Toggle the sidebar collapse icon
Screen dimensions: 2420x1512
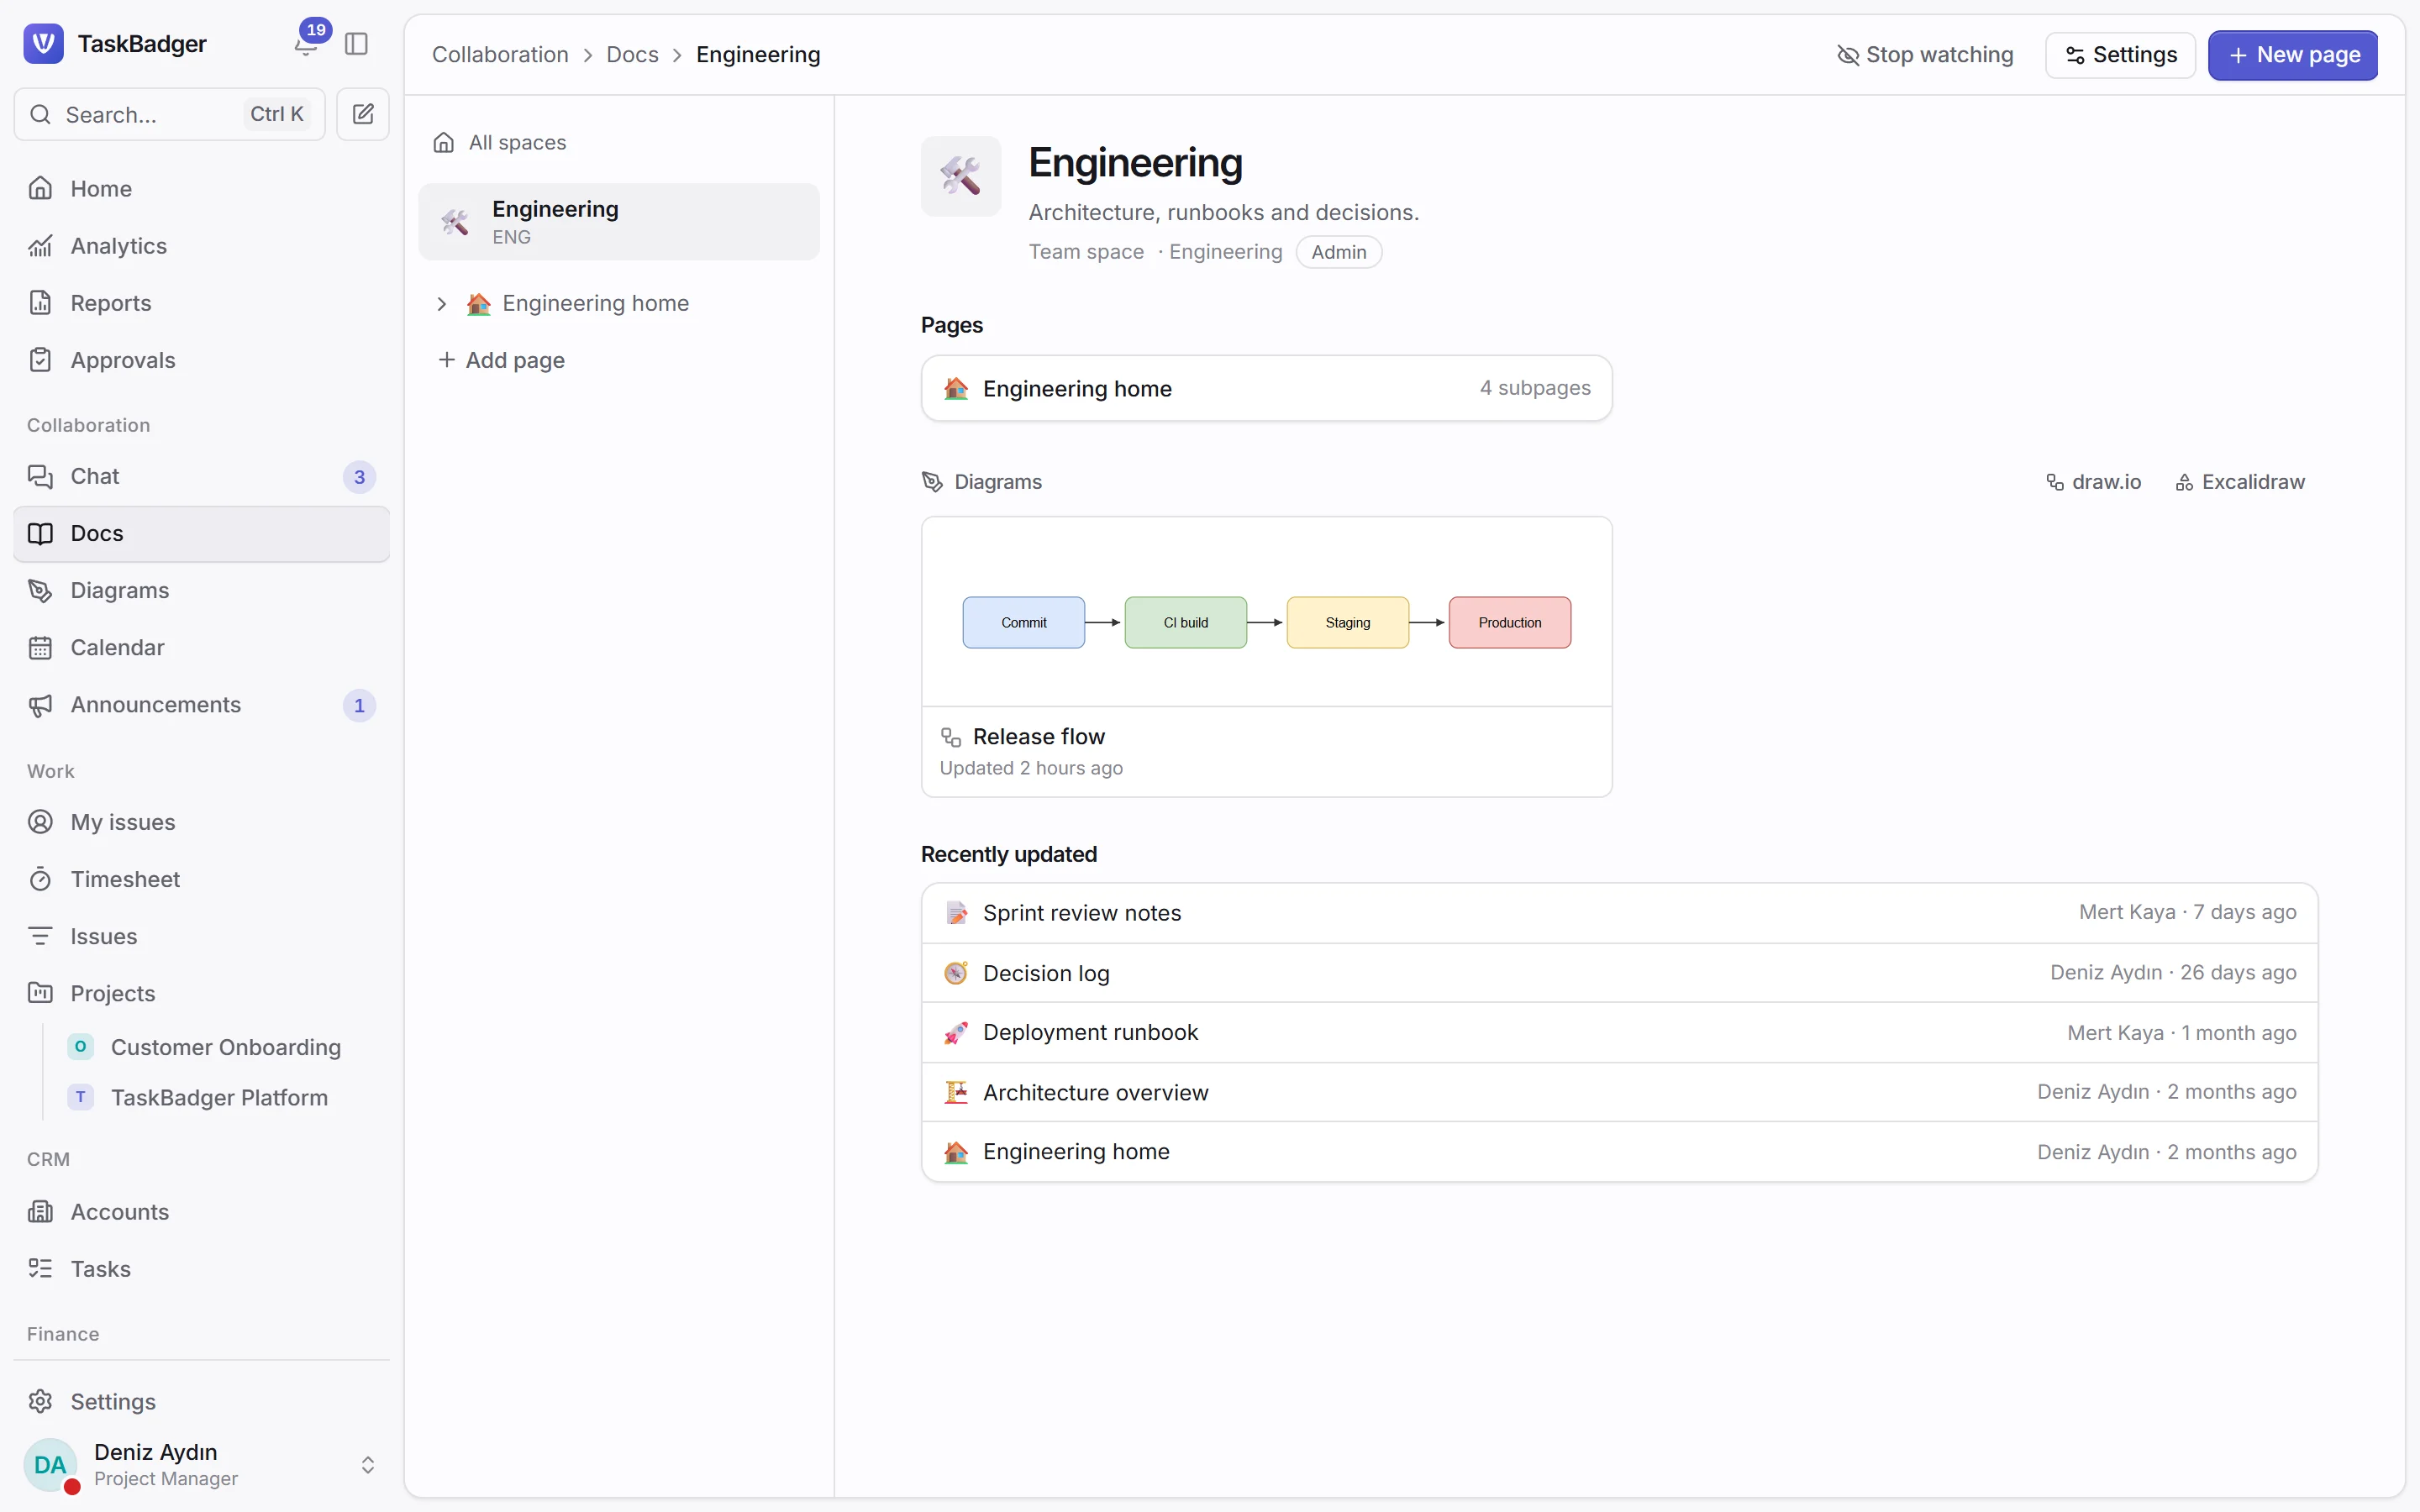(356, 44)
